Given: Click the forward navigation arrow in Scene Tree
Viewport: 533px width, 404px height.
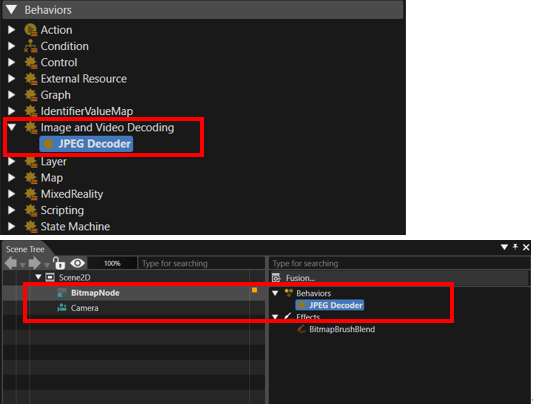Looking at the screenshot, I should (x=34, y=263).
